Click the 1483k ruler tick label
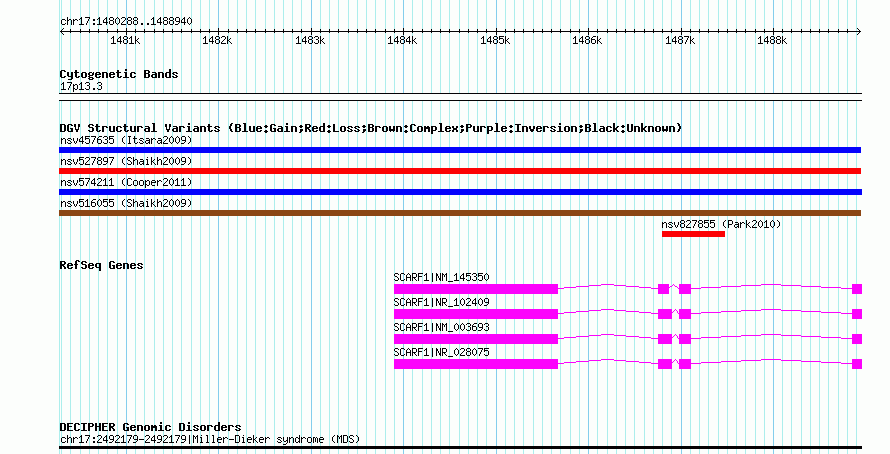 coord(310,41)
